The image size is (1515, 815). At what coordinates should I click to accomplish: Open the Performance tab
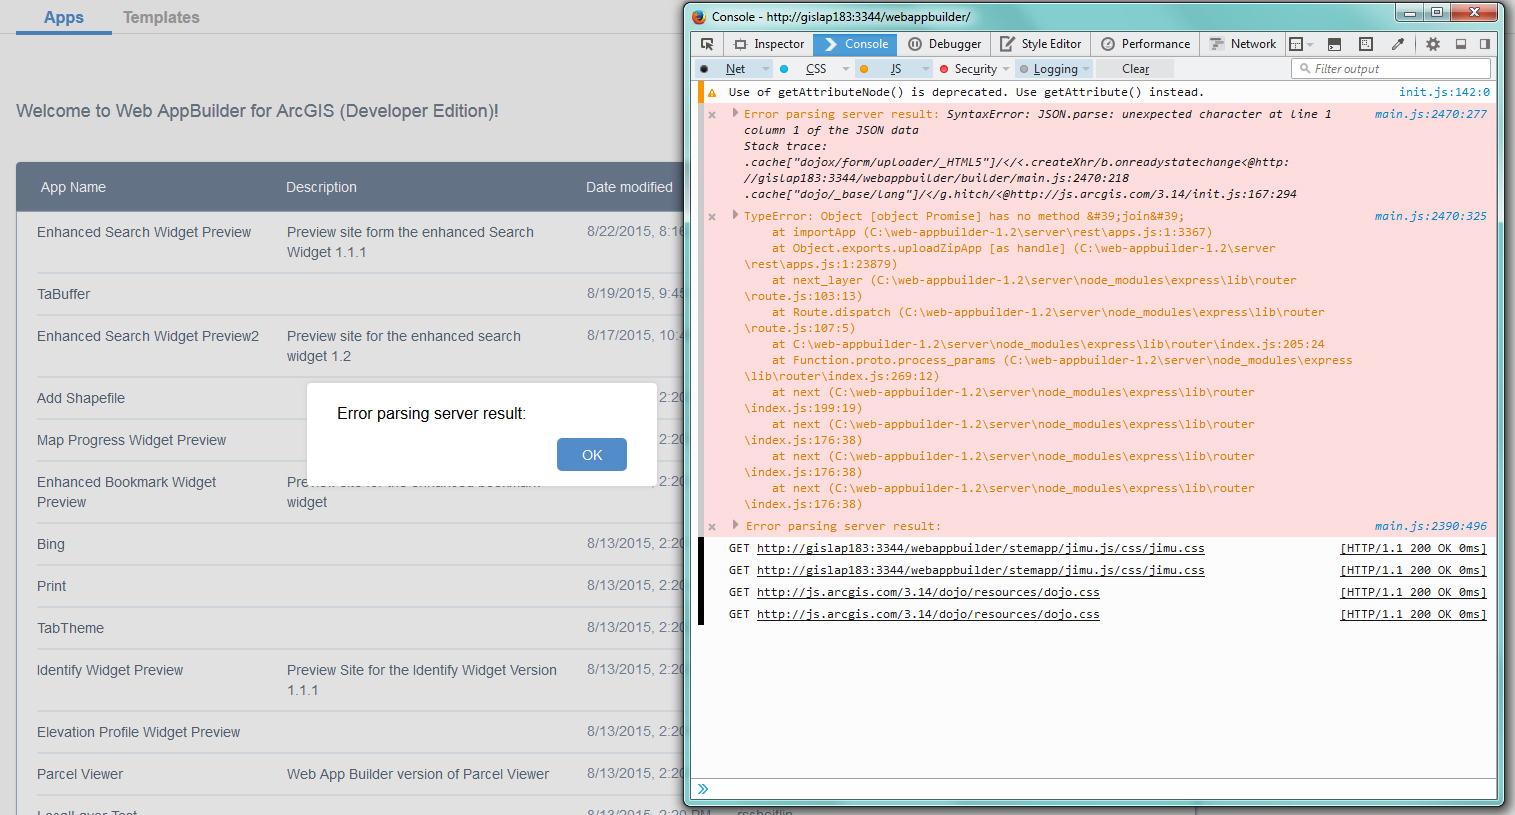click(x=1145, y=44)
